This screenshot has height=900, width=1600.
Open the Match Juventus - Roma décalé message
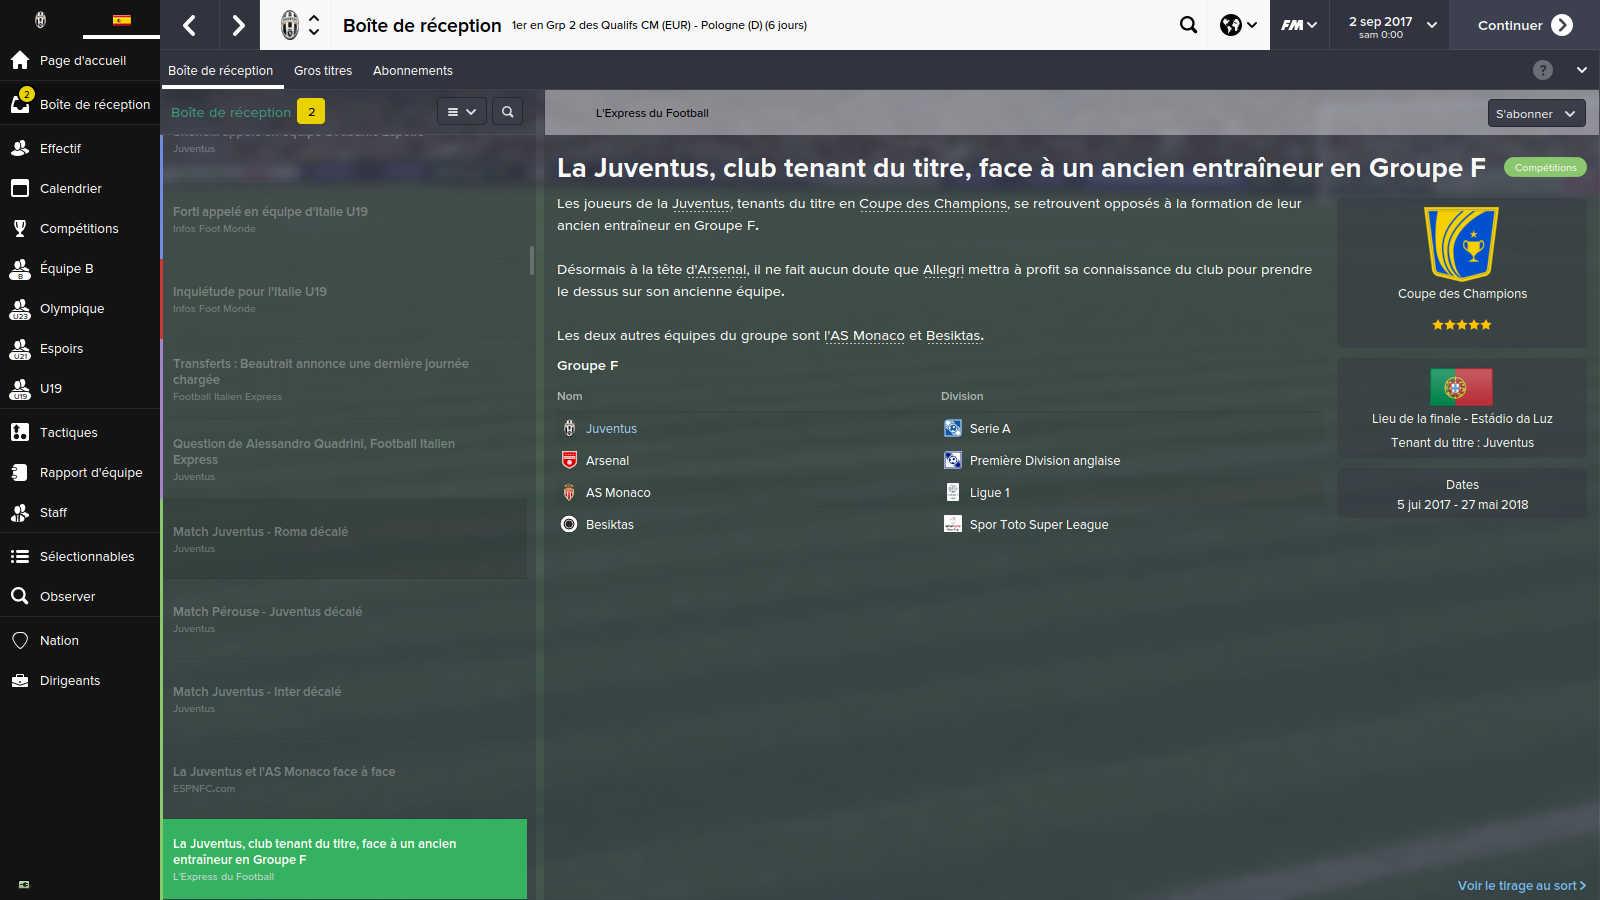(x=345, y=539)
